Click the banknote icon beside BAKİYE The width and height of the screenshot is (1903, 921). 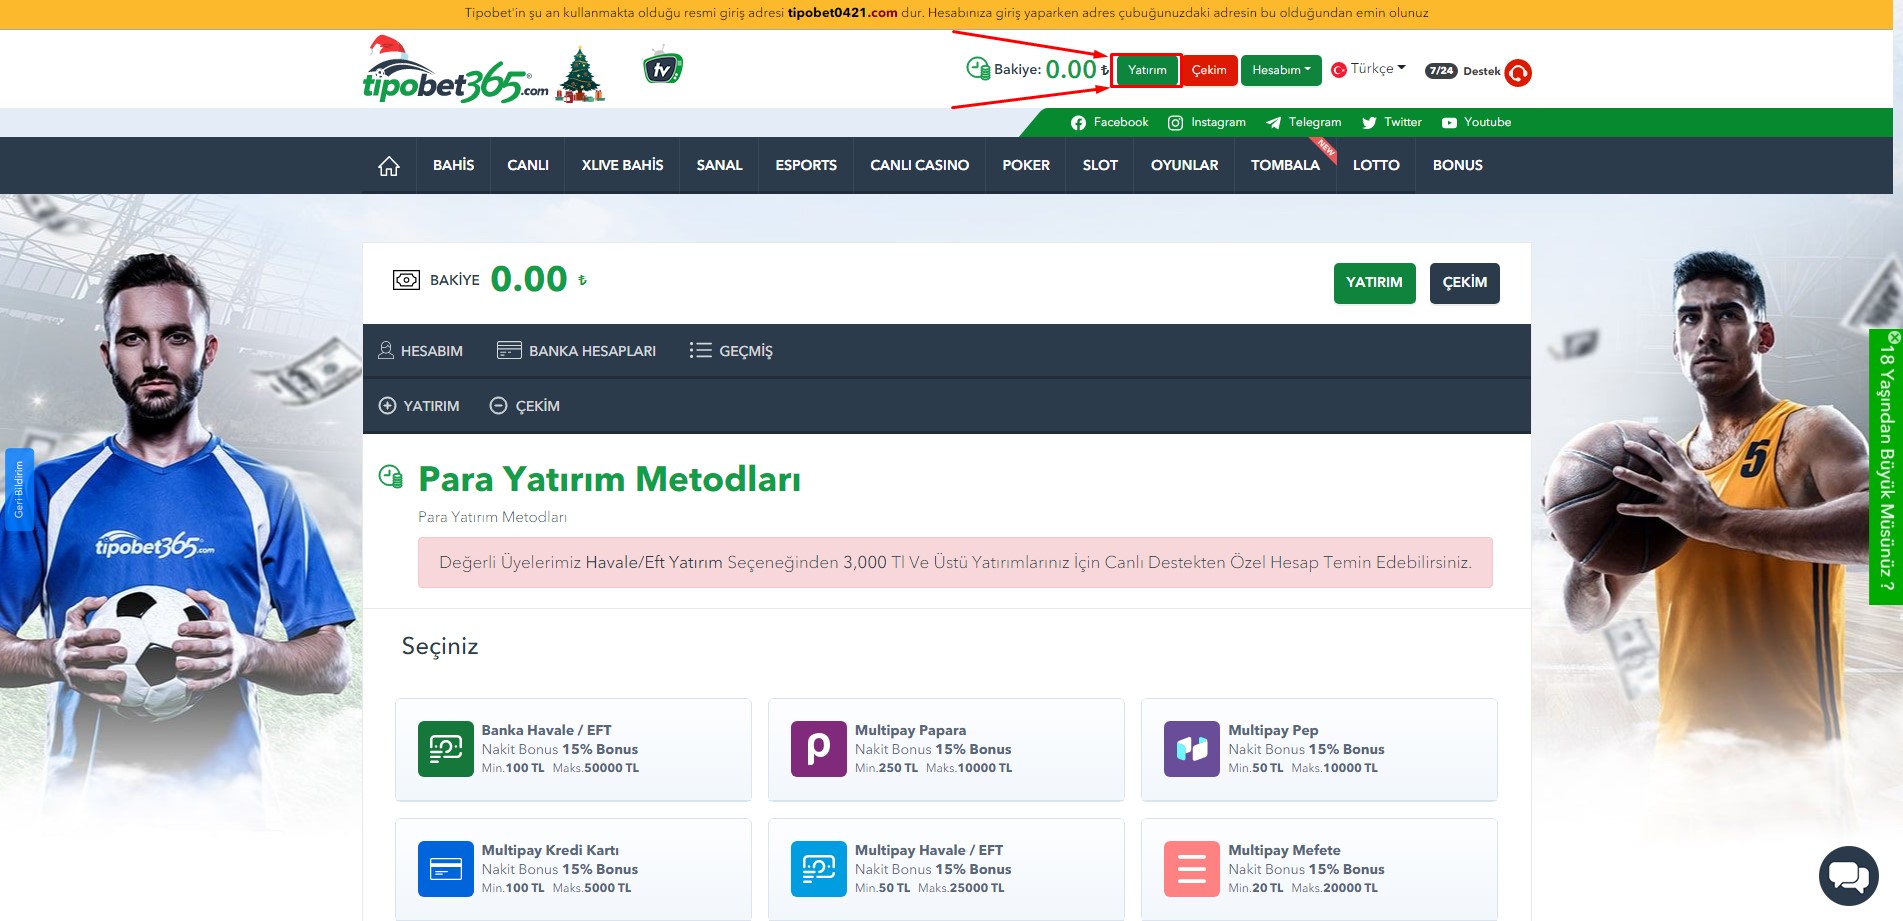(406, 280)
